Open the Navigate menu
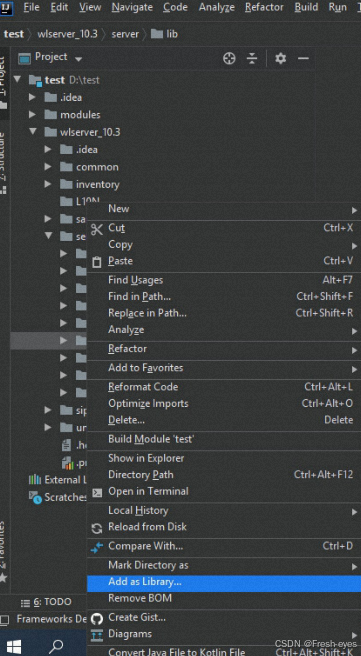 (132, 7)
